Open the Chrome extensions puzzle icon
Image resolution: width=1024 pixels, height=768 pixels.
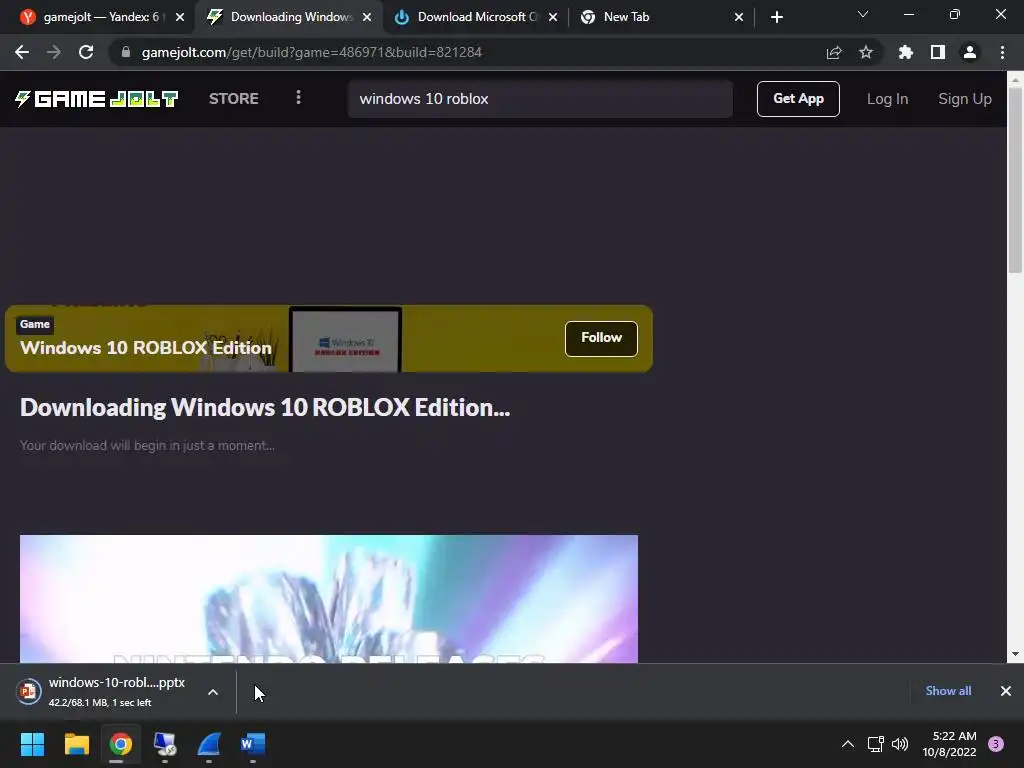(906, 52)
